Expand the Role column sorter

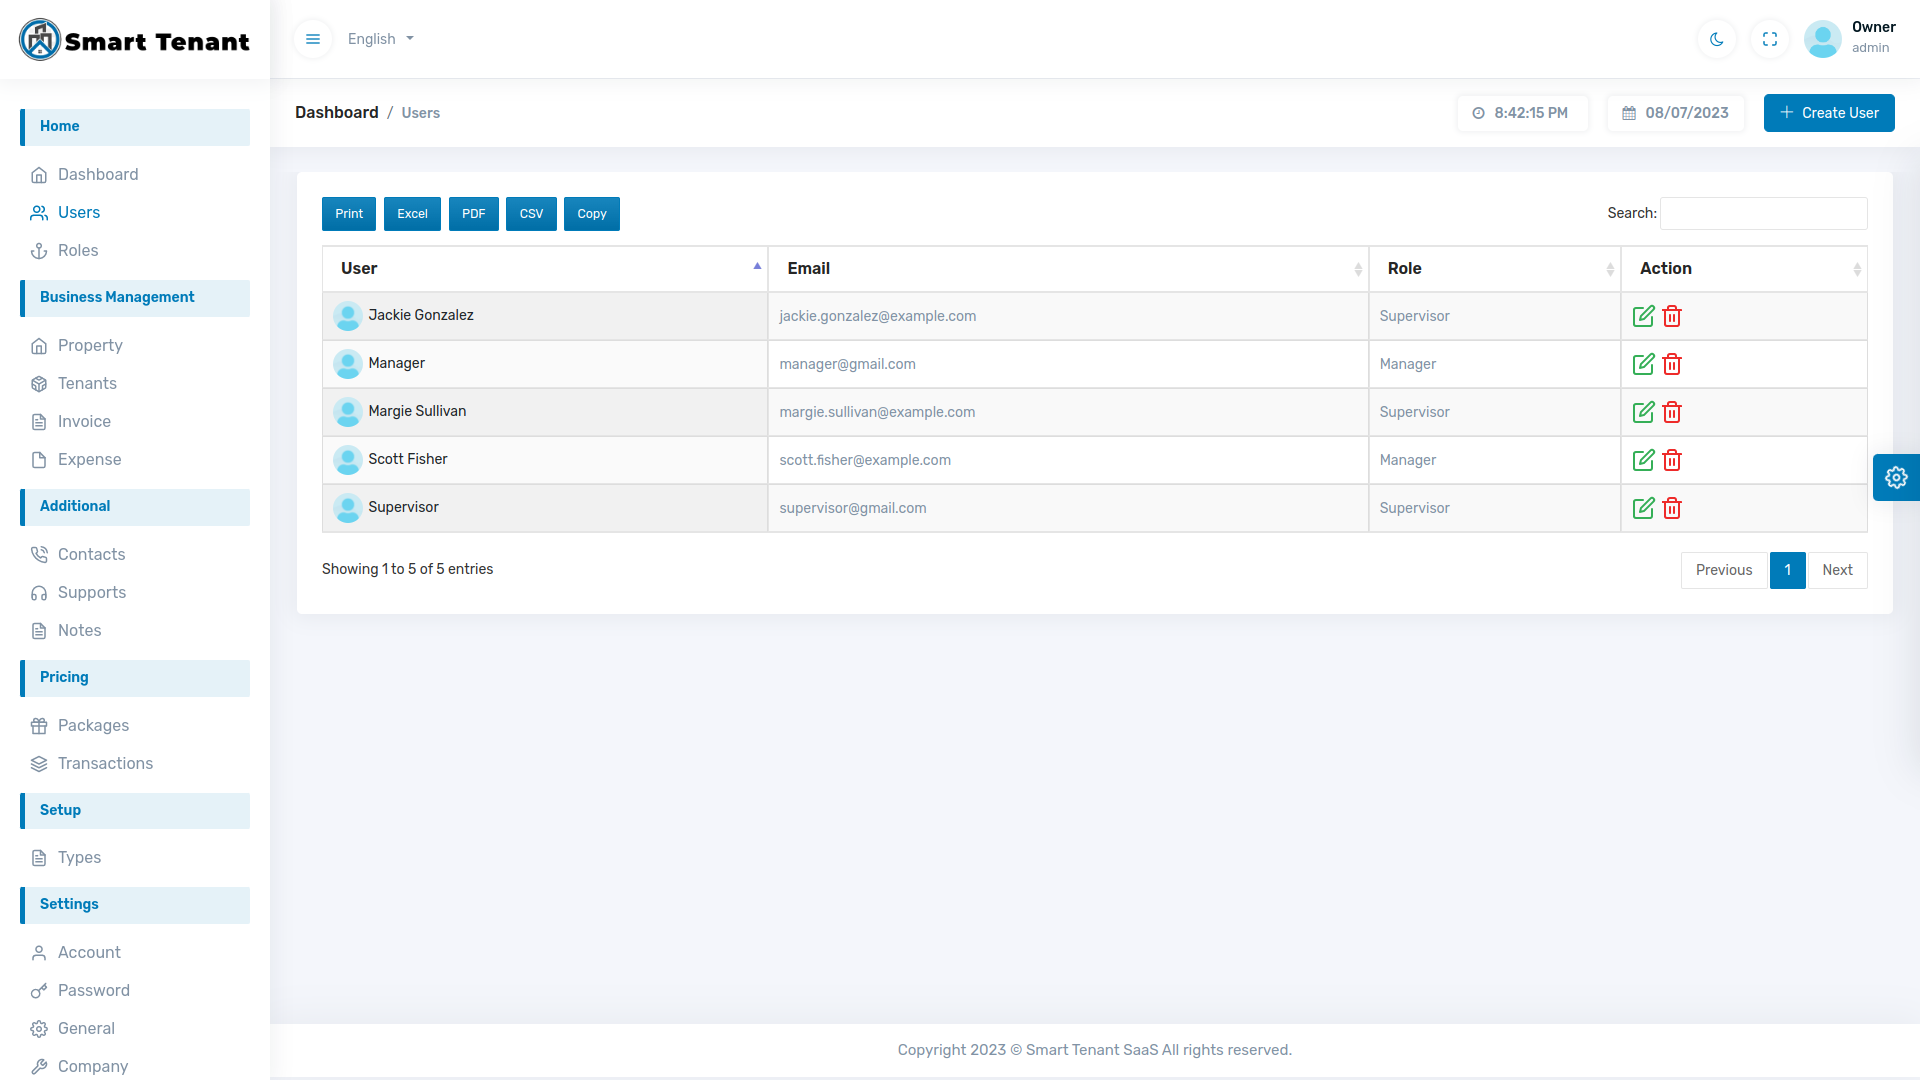1610,269
